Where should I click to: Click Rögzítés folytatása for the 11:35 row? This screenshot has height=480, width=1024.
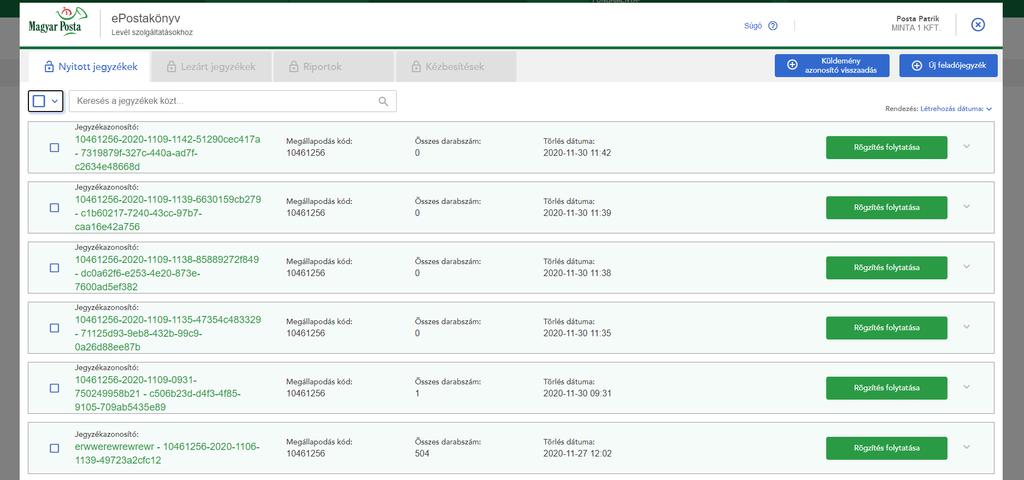coord(886,328)
